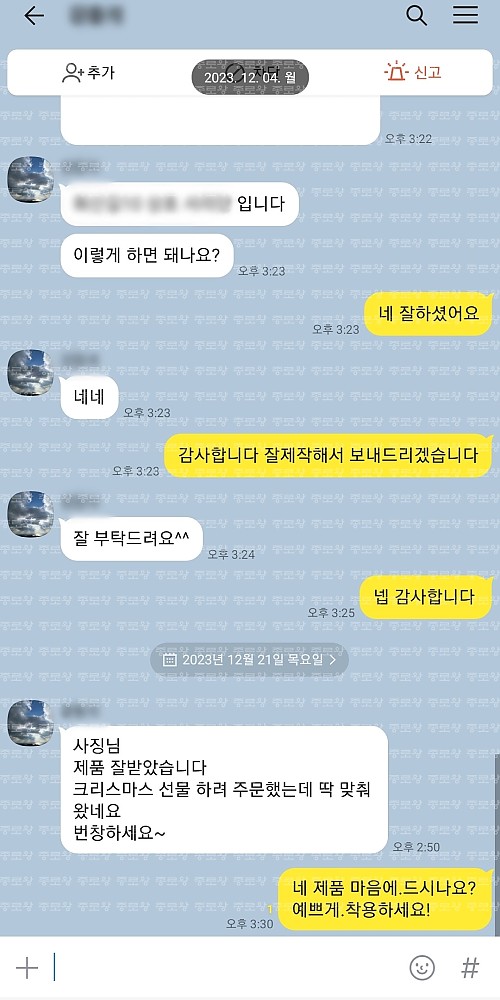
Task: Tap the back arrow icon
Action: (x=34, y=17)
